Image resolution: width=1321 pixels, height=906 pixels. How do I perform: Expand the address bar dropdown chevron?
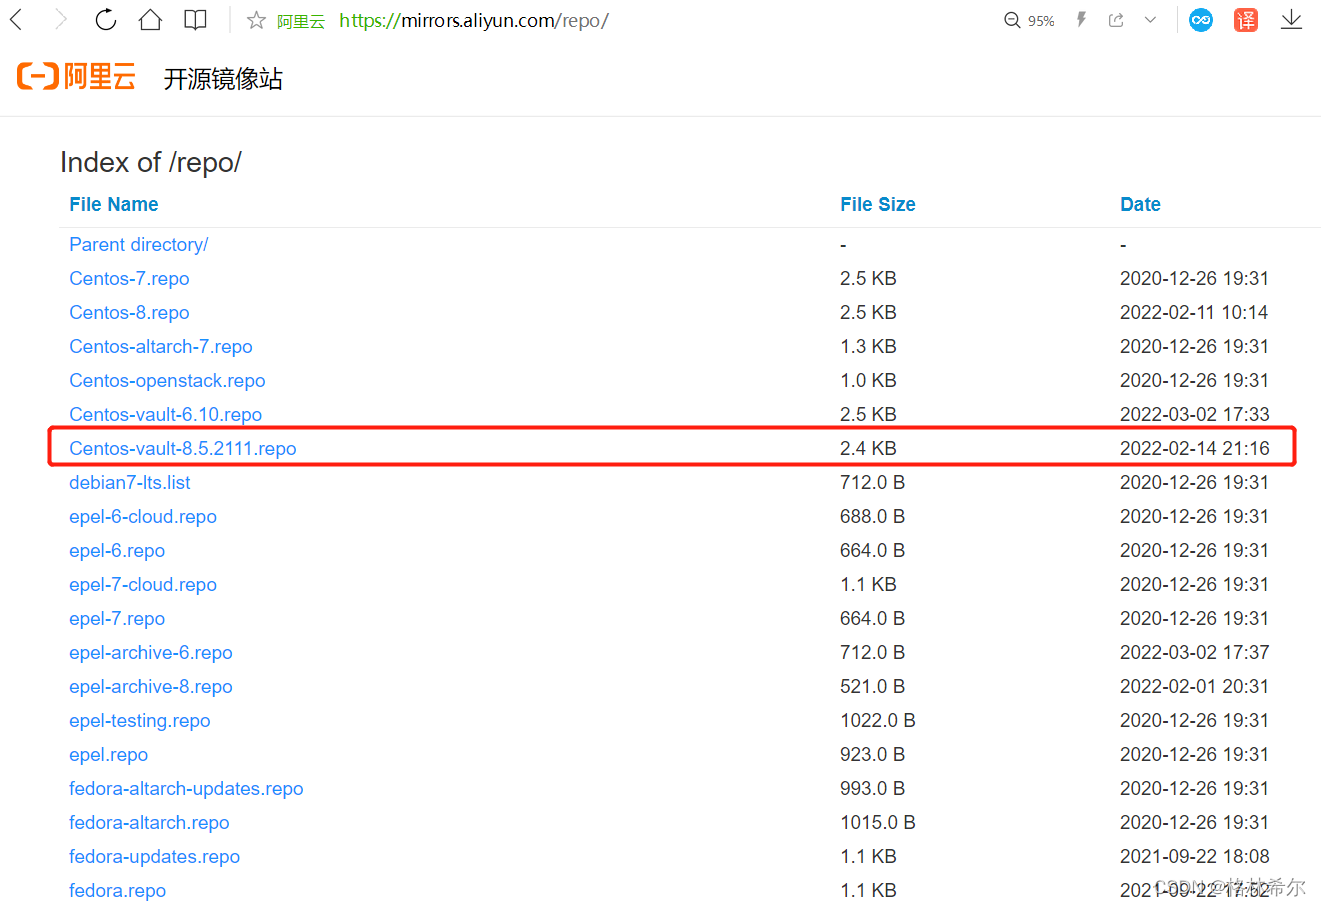pyautogui.click(x=1150, y=20)
